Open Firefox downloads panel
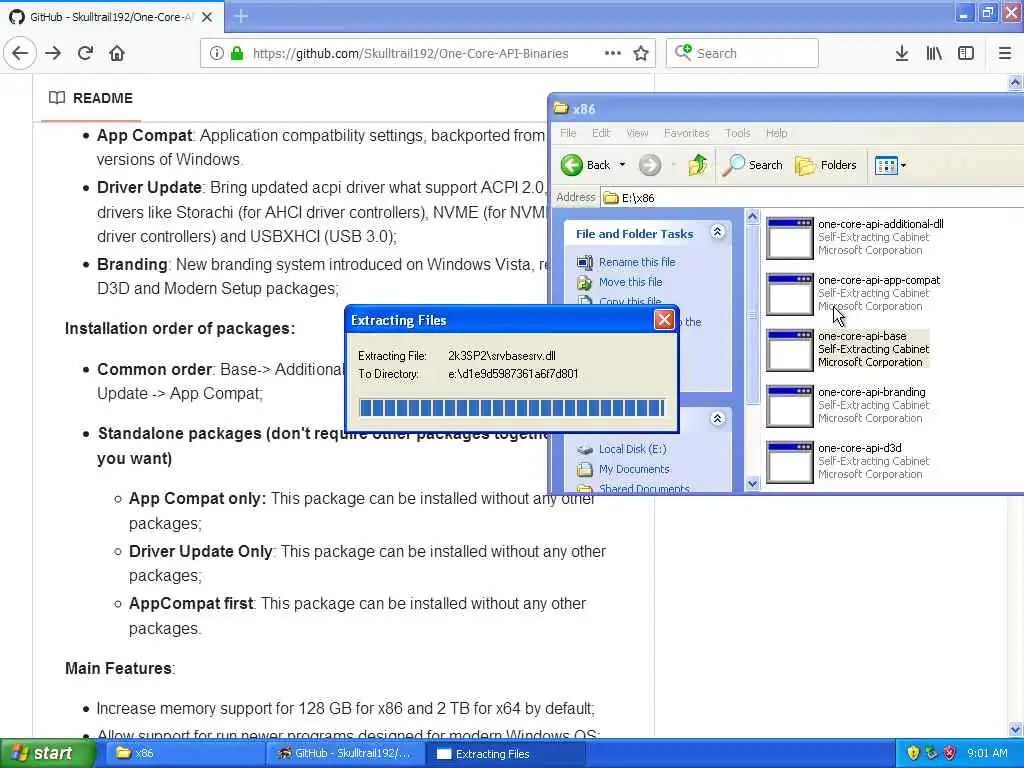 (902, 54)
